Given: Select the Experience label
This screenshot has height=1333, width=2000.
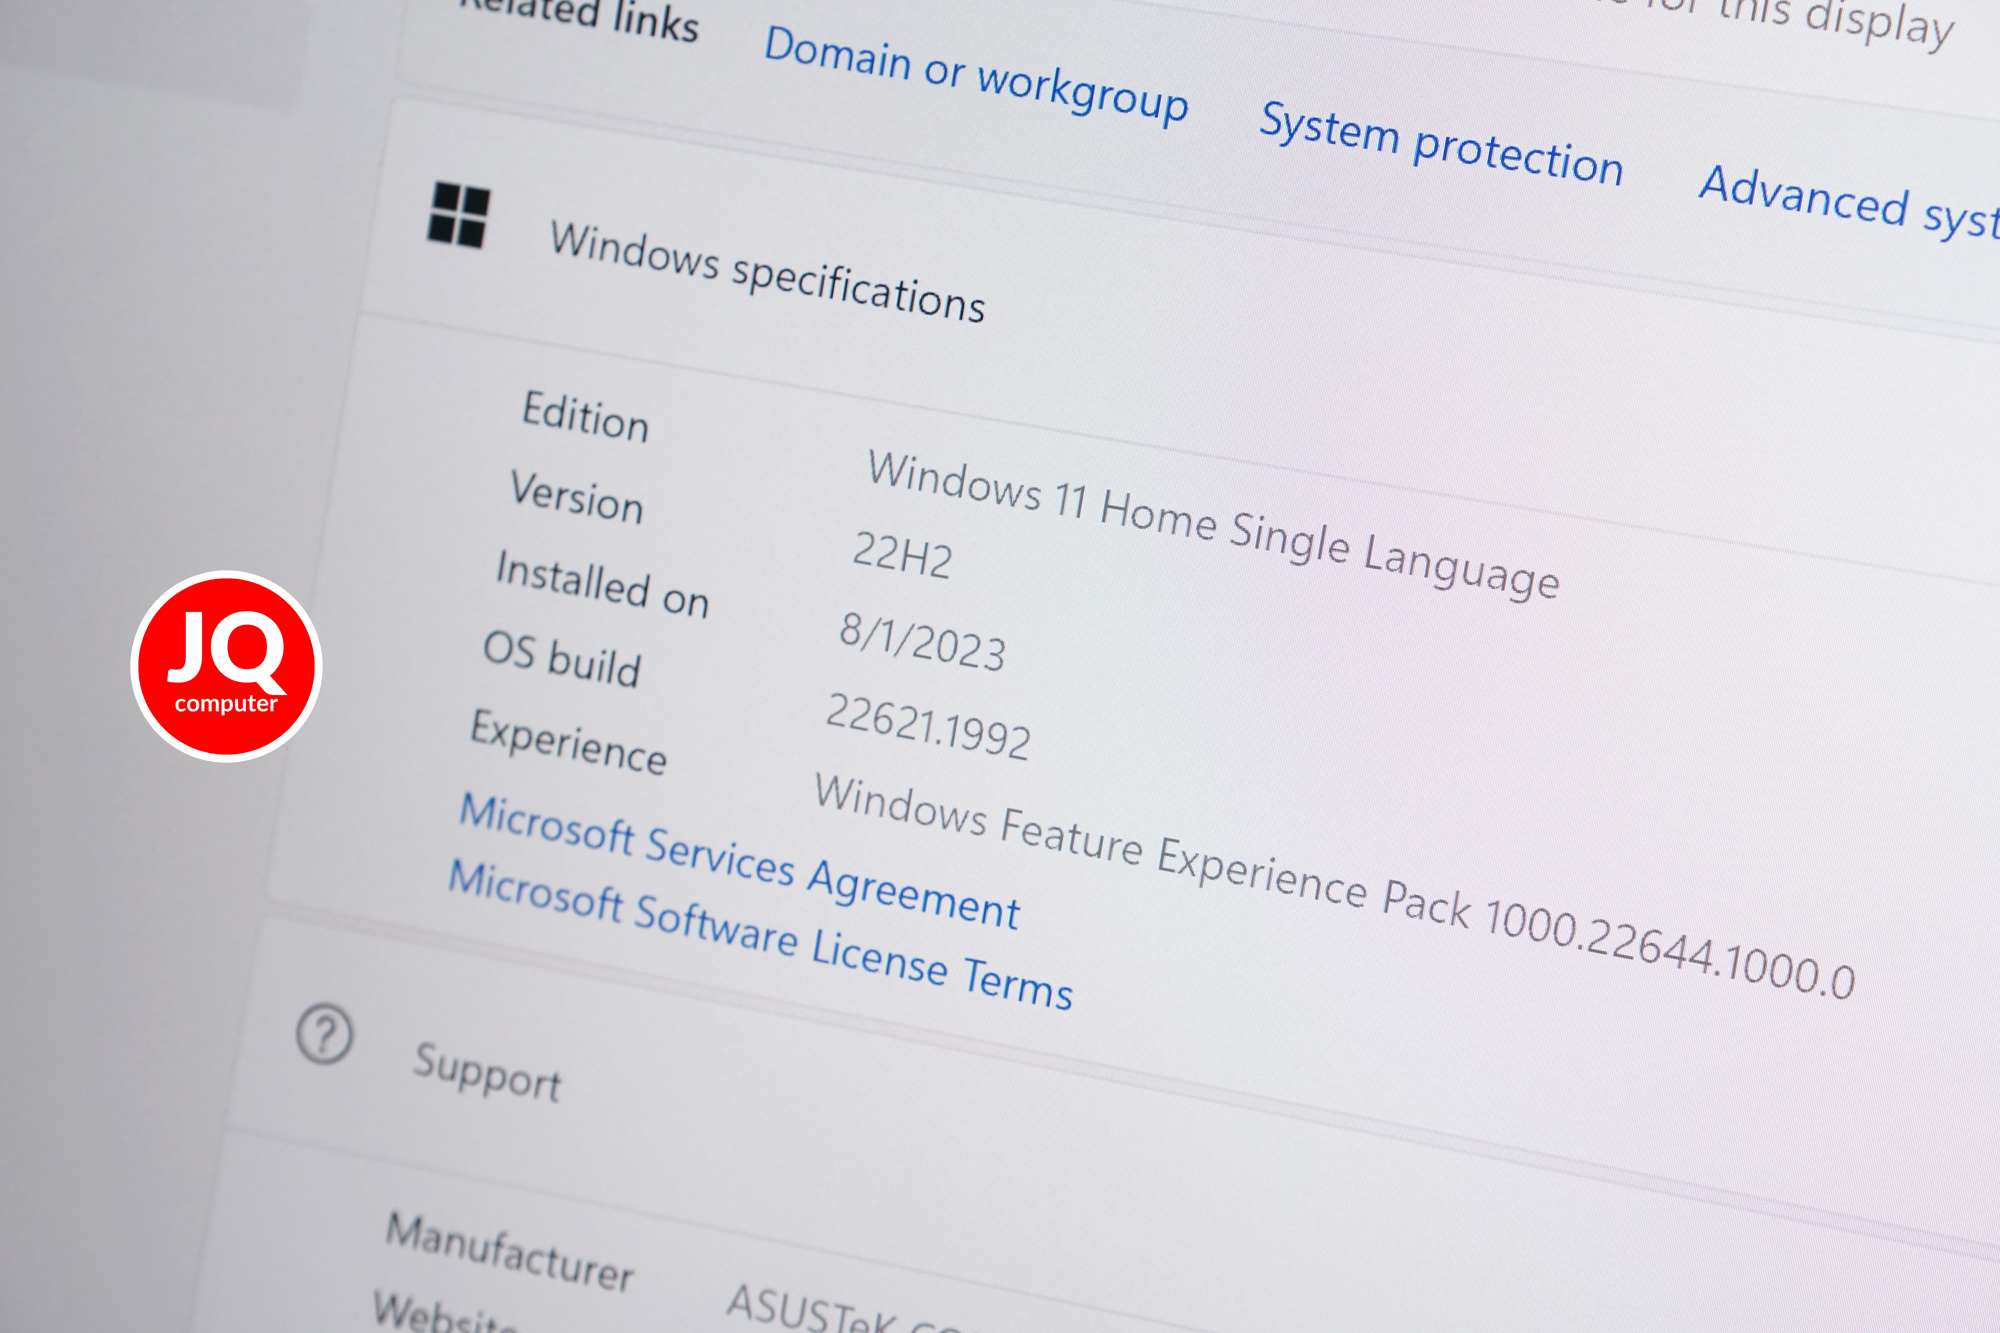Looking at the screenshot, I should (x=569, y=742).
